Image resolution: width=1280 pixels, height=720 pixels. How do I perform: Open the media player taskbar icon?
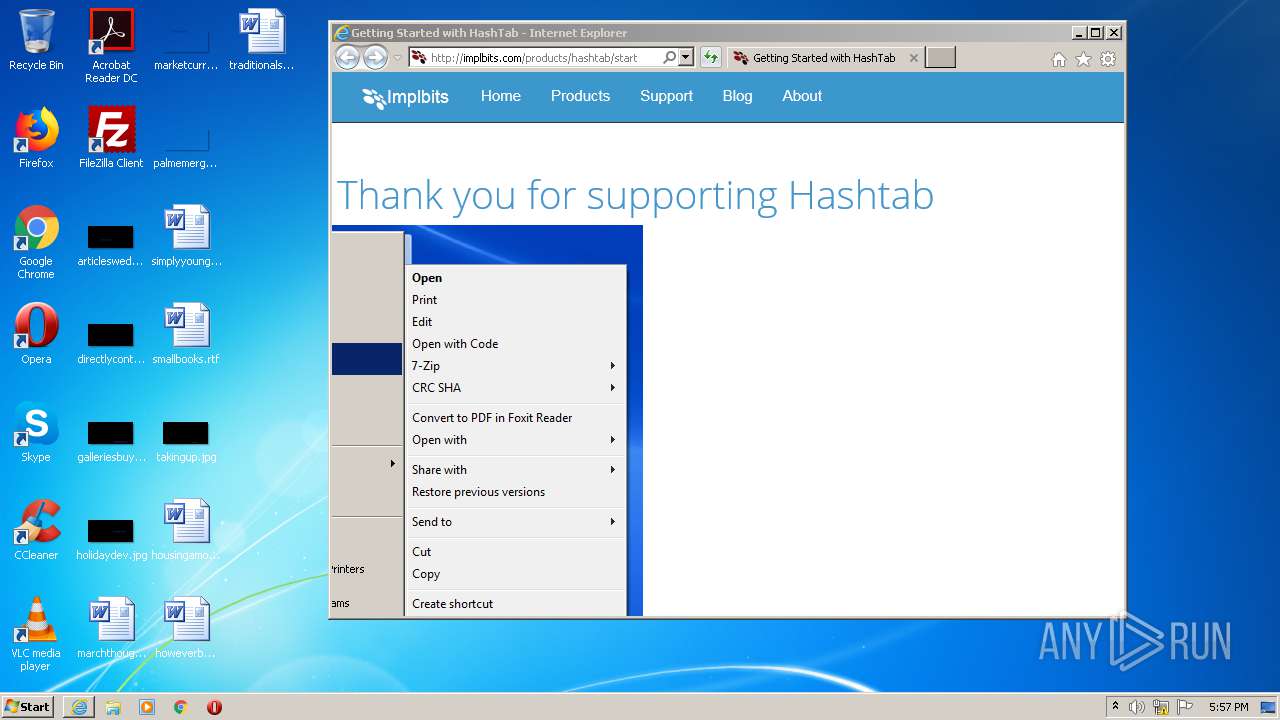click(x=147, y=707)
